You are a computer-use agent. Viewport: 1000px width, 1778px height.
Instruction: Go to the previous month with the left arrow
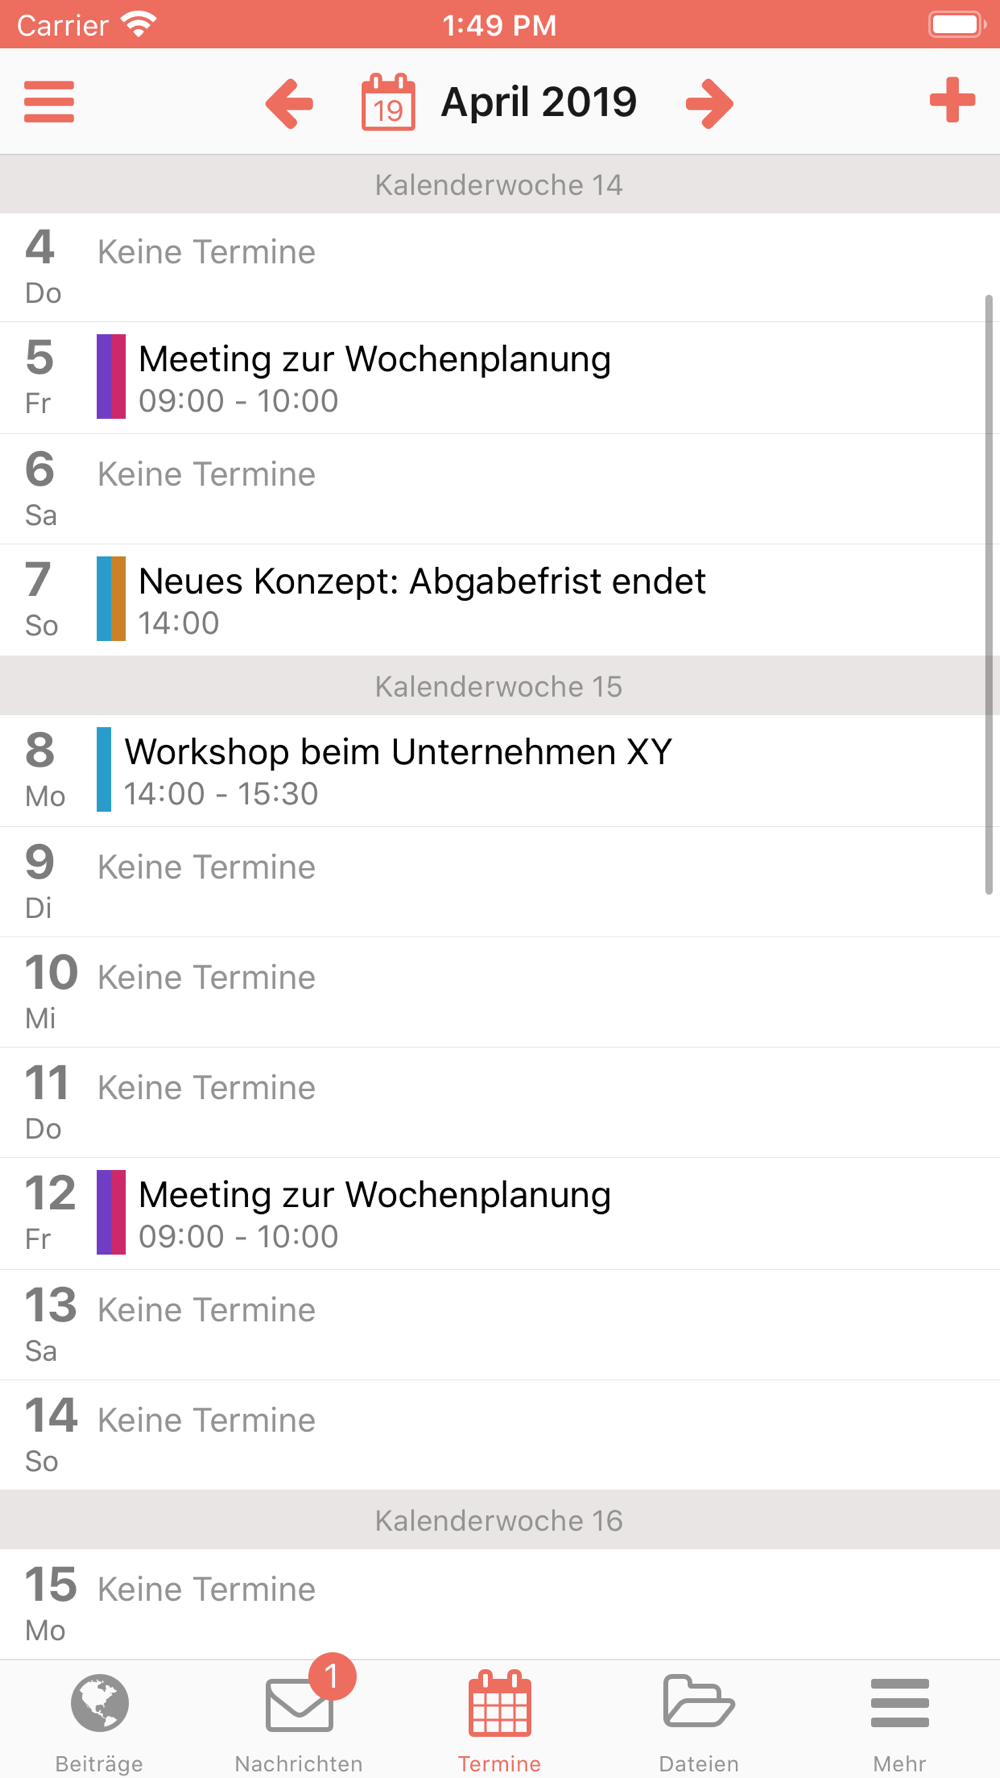pos(289,102)
